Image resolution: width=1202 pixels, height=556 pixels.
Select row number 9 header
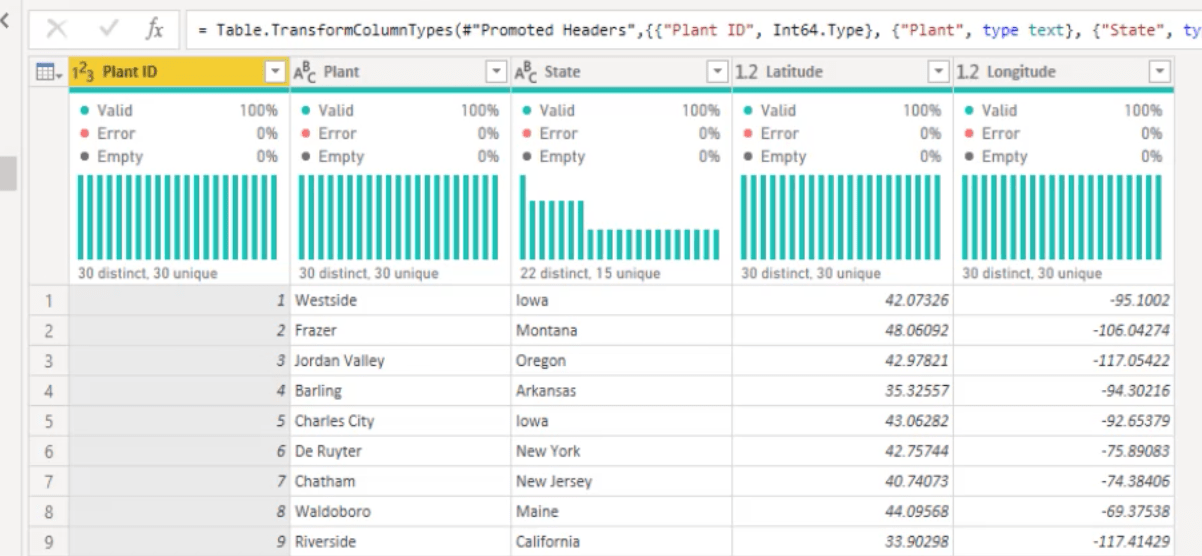[48, 541]
